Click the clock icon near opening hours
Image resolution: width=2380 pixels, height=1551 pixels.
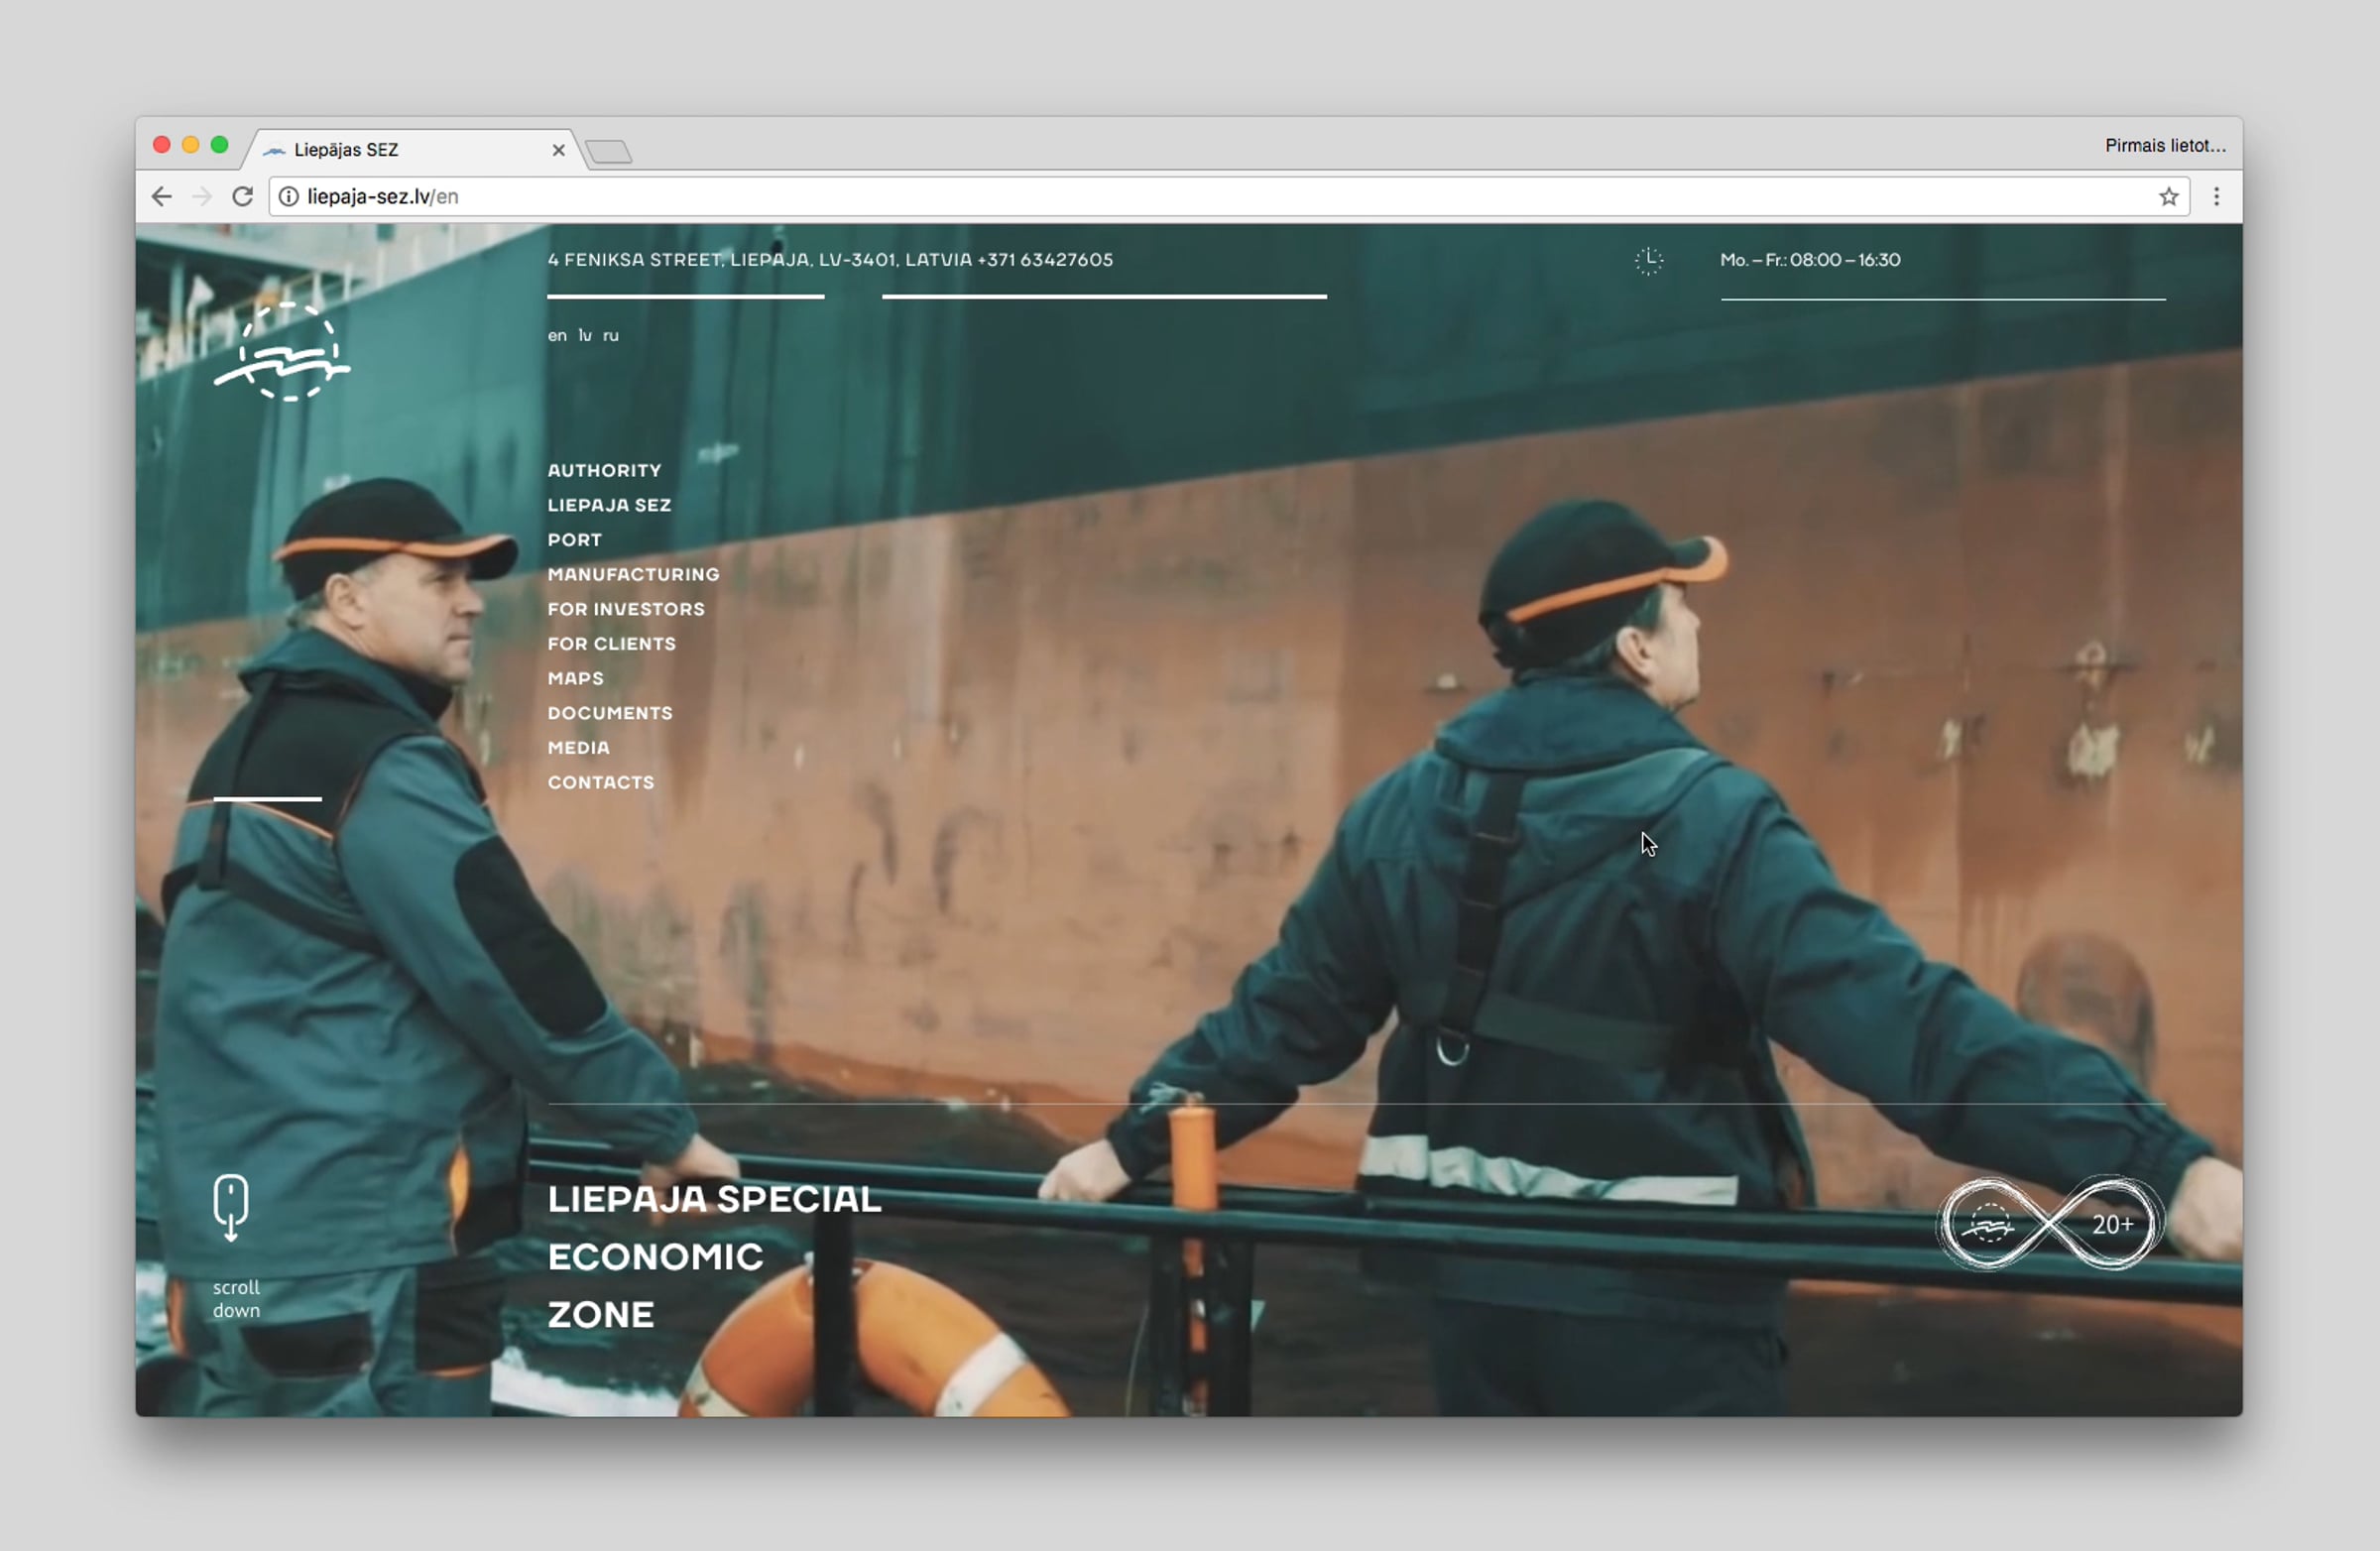[x=1649, y=261]
